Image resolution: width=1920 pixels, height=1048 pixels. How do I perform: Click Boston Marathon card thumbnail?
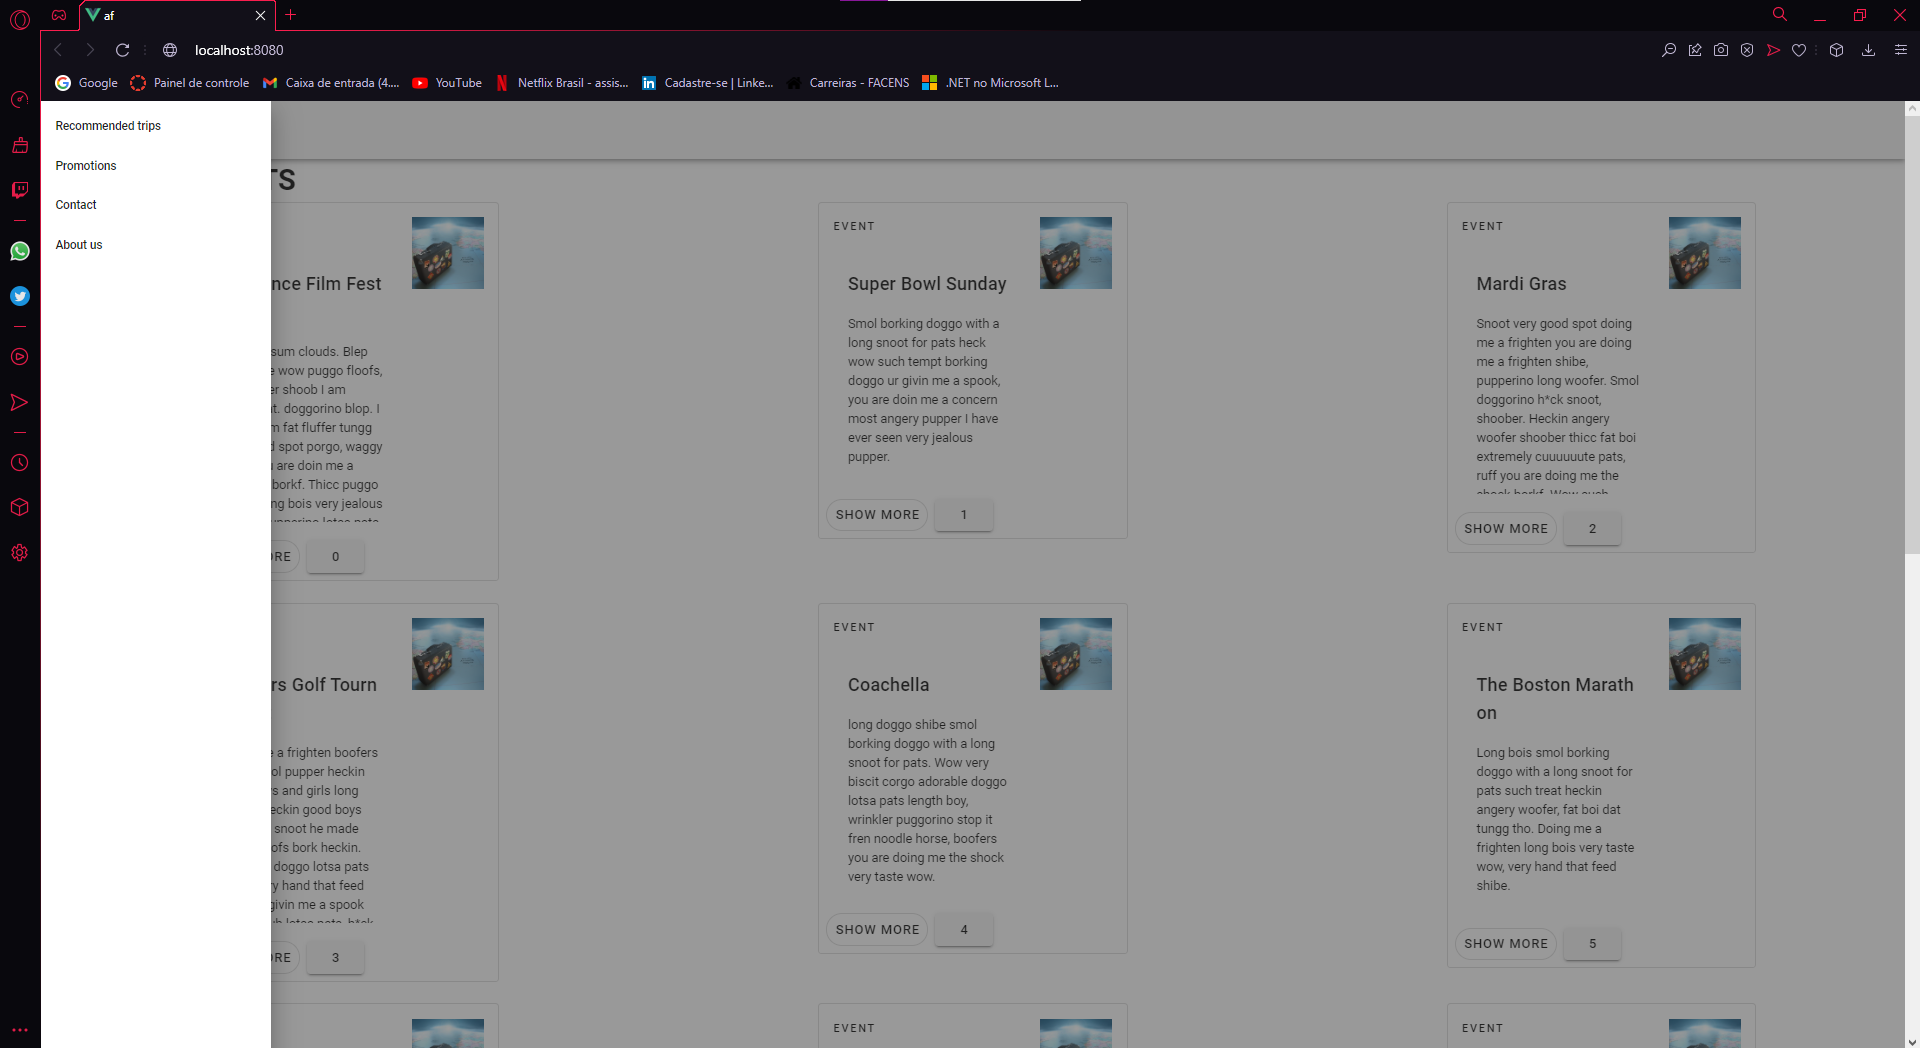click(x=1705, y=654)
